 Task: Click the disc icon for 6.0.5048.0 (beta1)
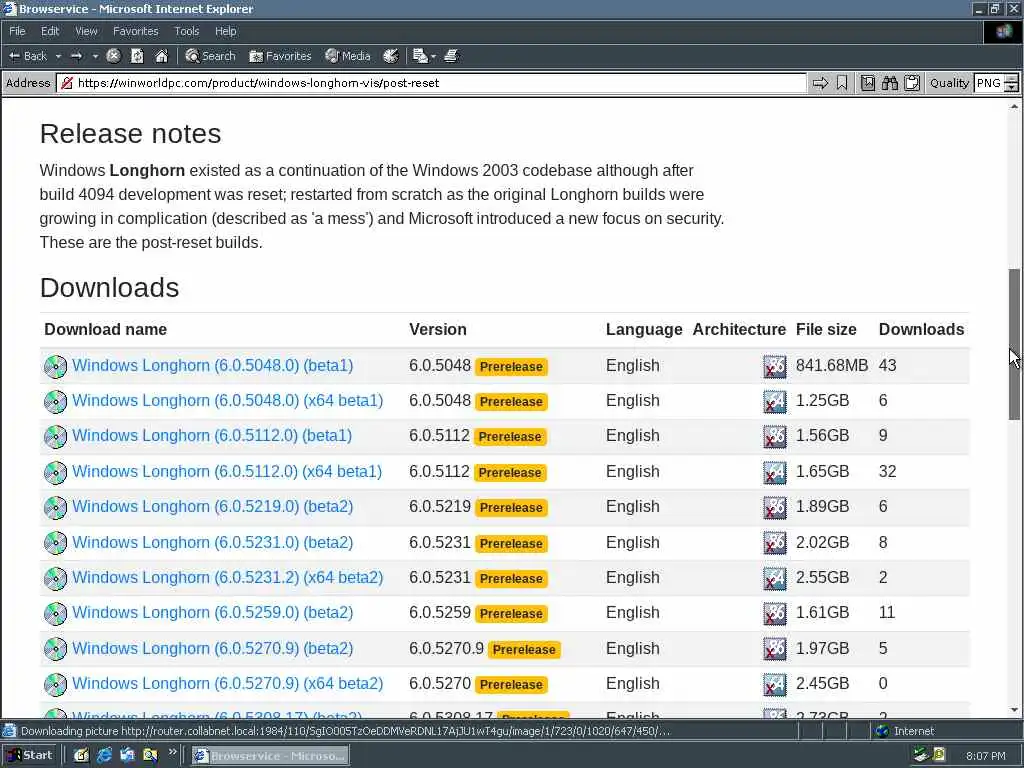point(56,366)
